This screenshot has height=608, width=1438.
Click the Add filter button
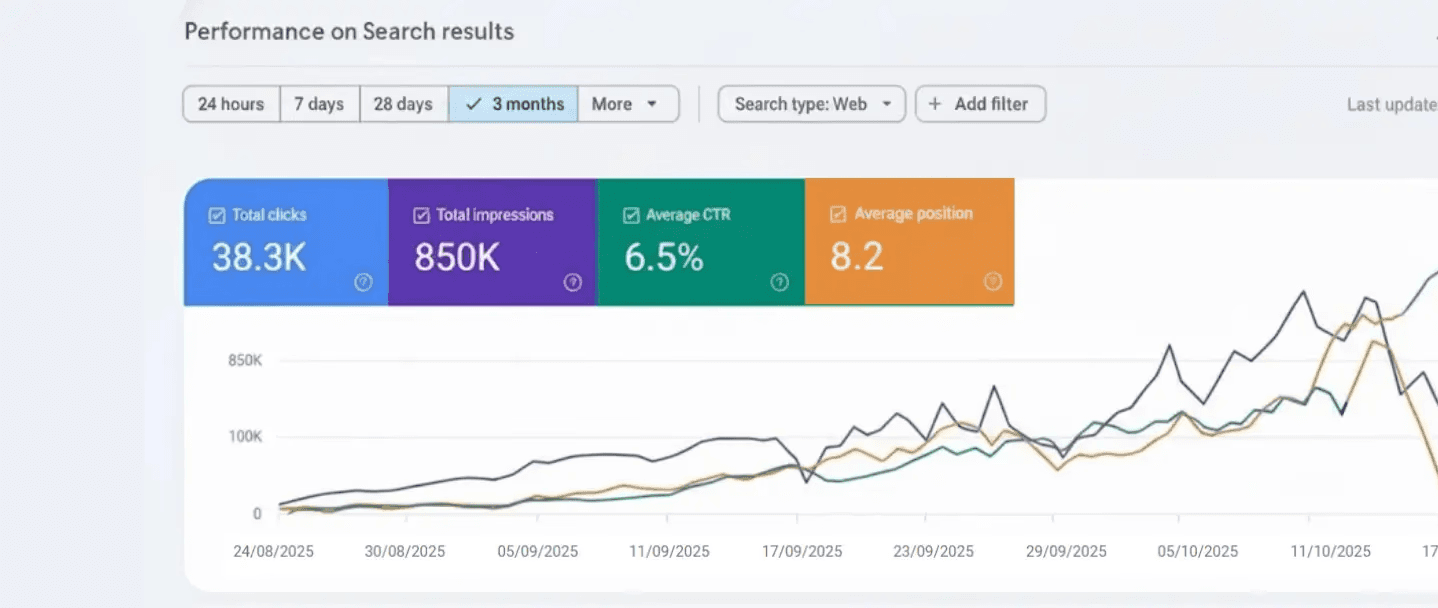tap(981, 104)
